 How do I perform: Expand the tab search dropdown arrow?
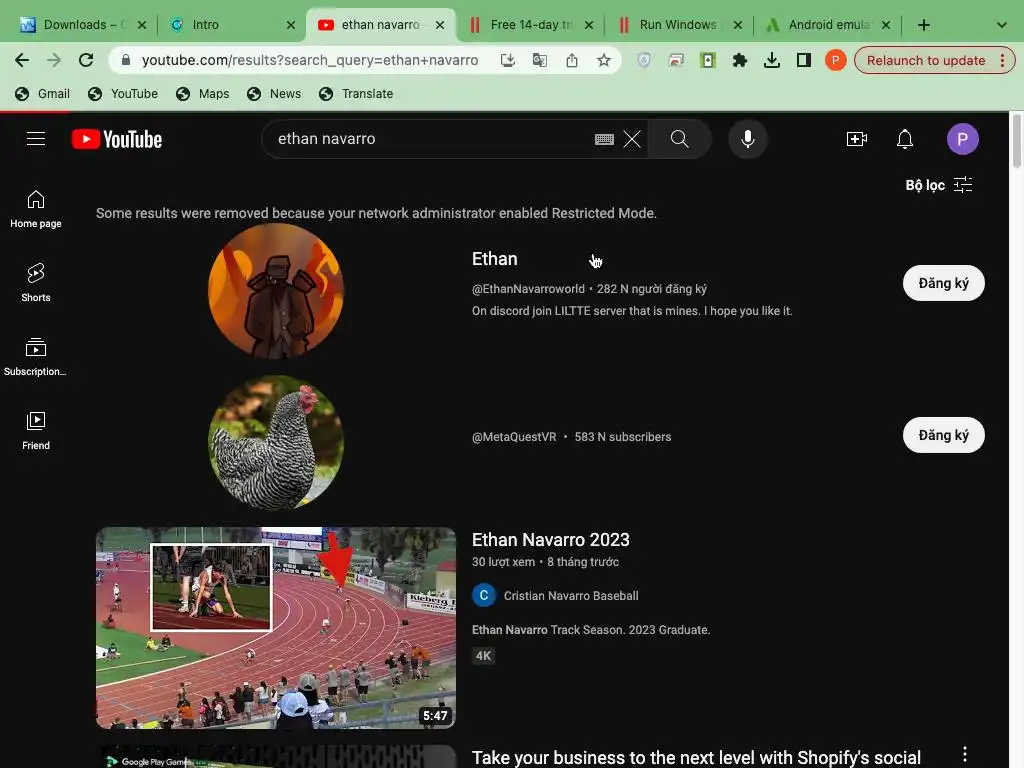[1001, 25]
